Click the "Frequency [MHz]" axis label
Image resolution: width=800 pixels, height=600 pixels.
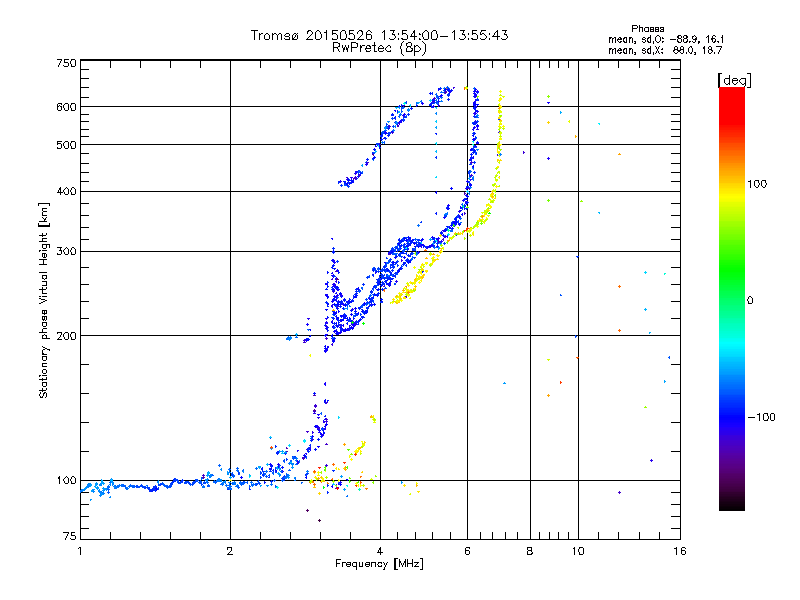pos(379,564)
